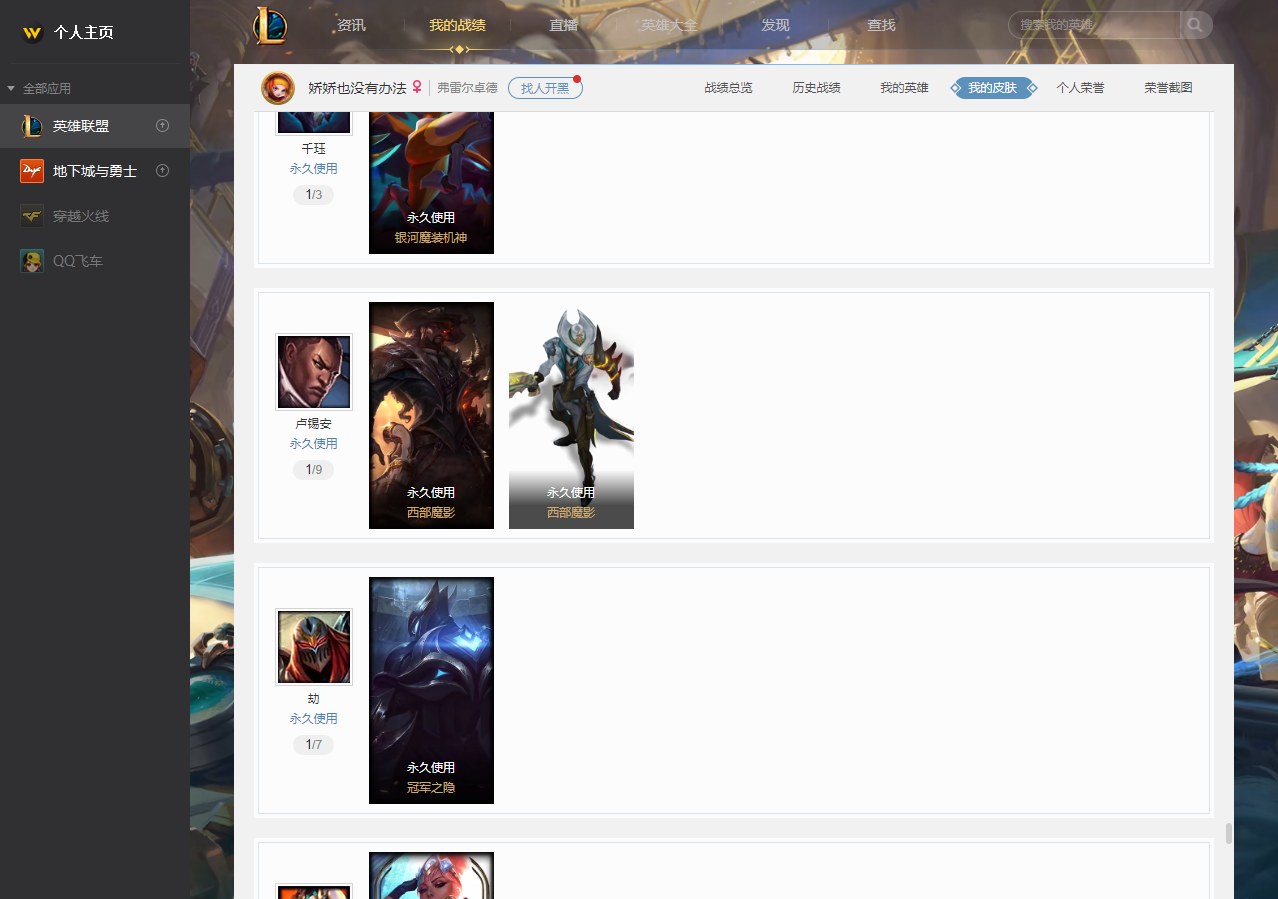Click 永久使用 link under 卢锡安
Screen dimensions: 1278x899
click(x=314, y=444)
